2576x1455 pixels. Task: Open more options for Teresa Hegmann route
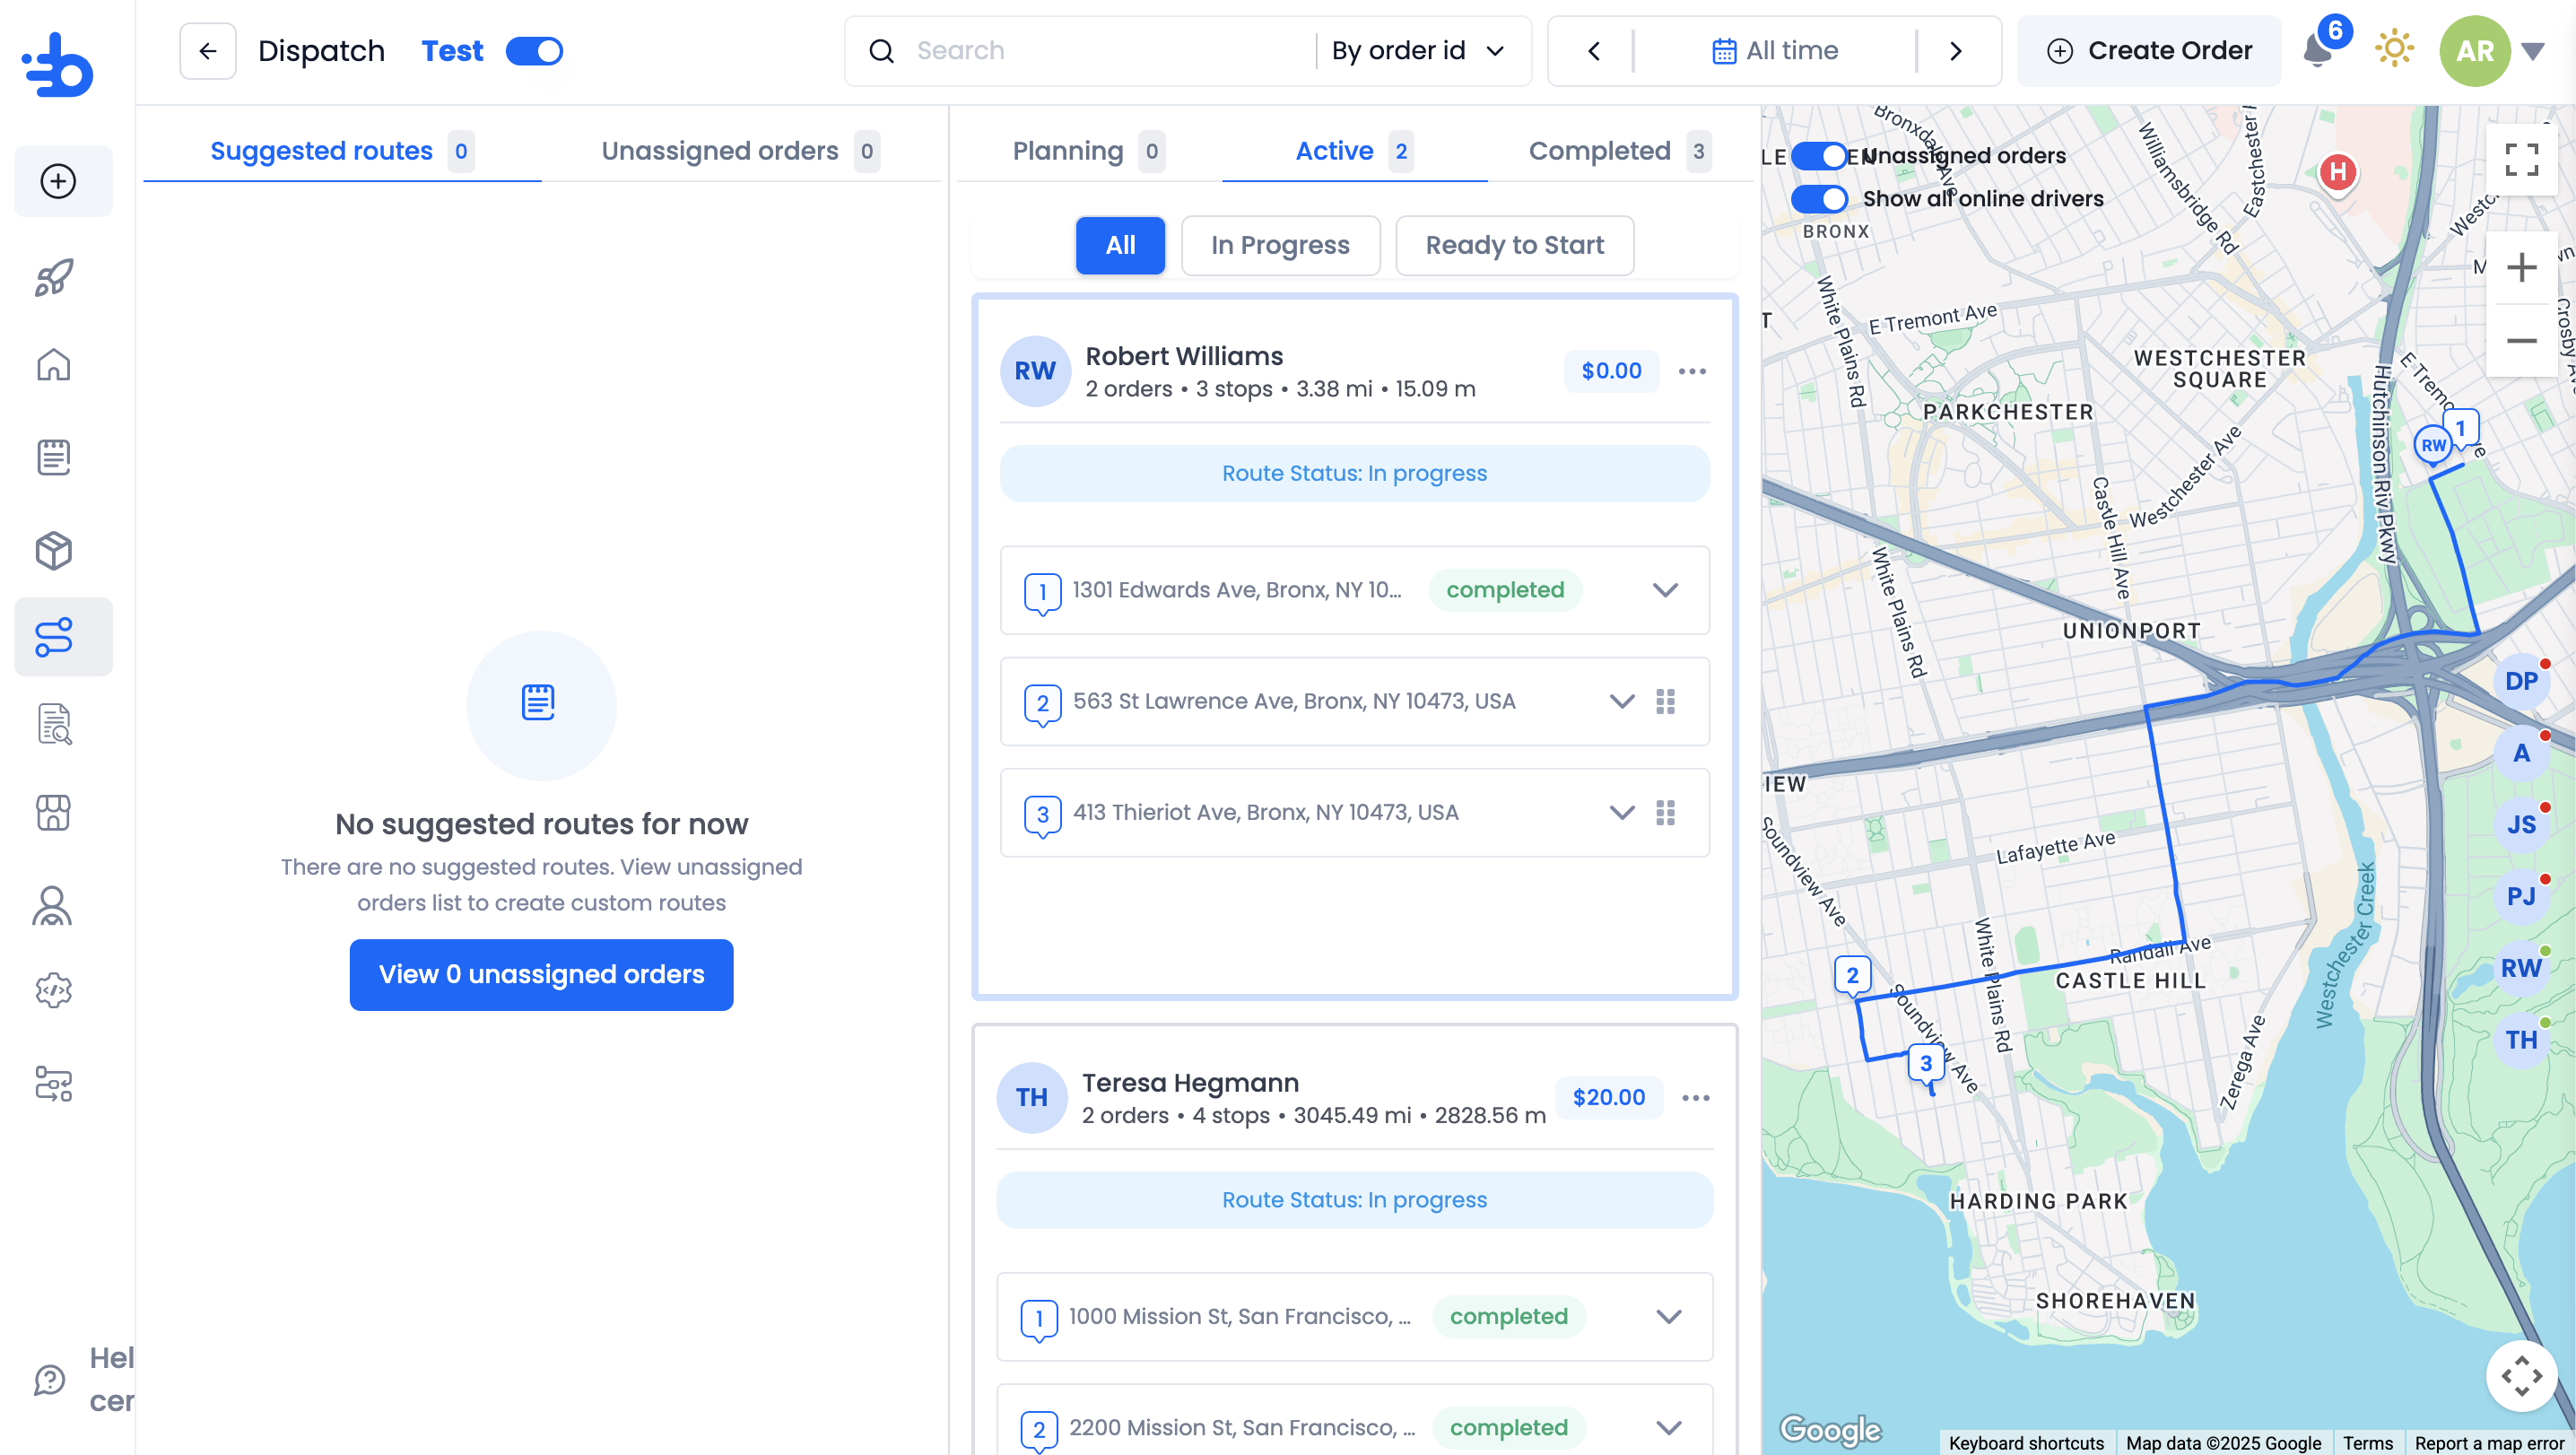pyautogui.click(x=1696, y=1098)
